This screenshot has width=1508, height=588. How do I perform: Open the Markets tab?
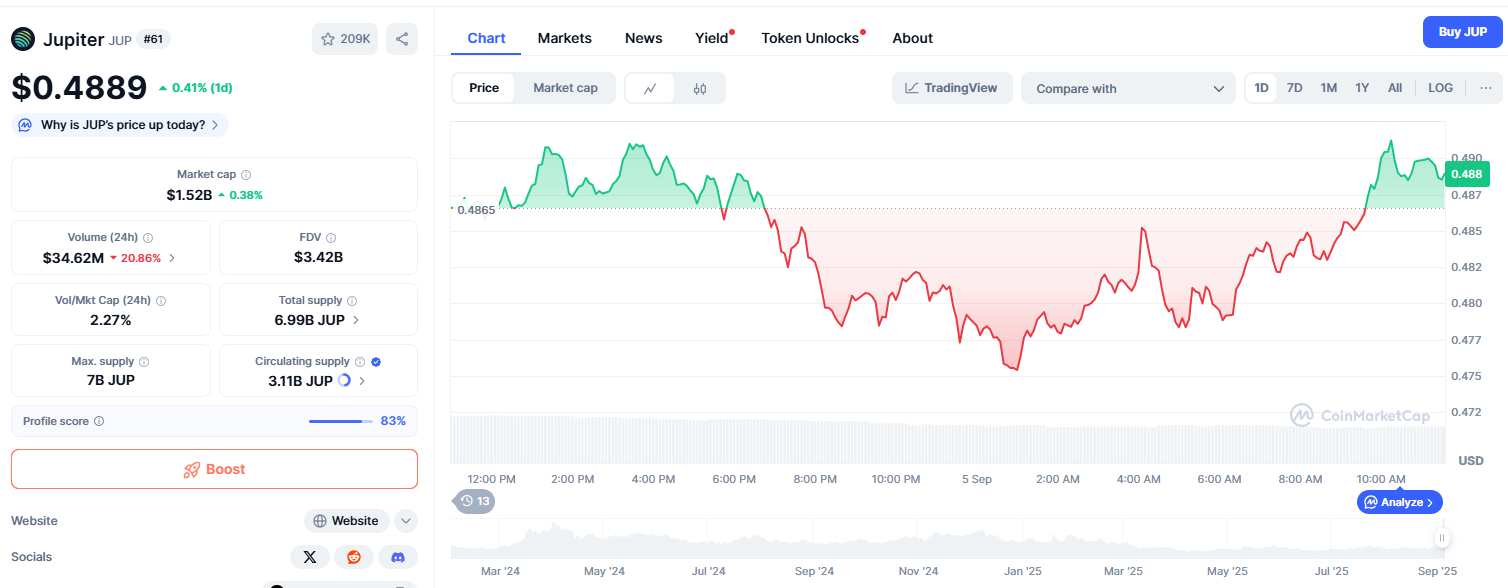pyautogui.click(x=565, y=38)
